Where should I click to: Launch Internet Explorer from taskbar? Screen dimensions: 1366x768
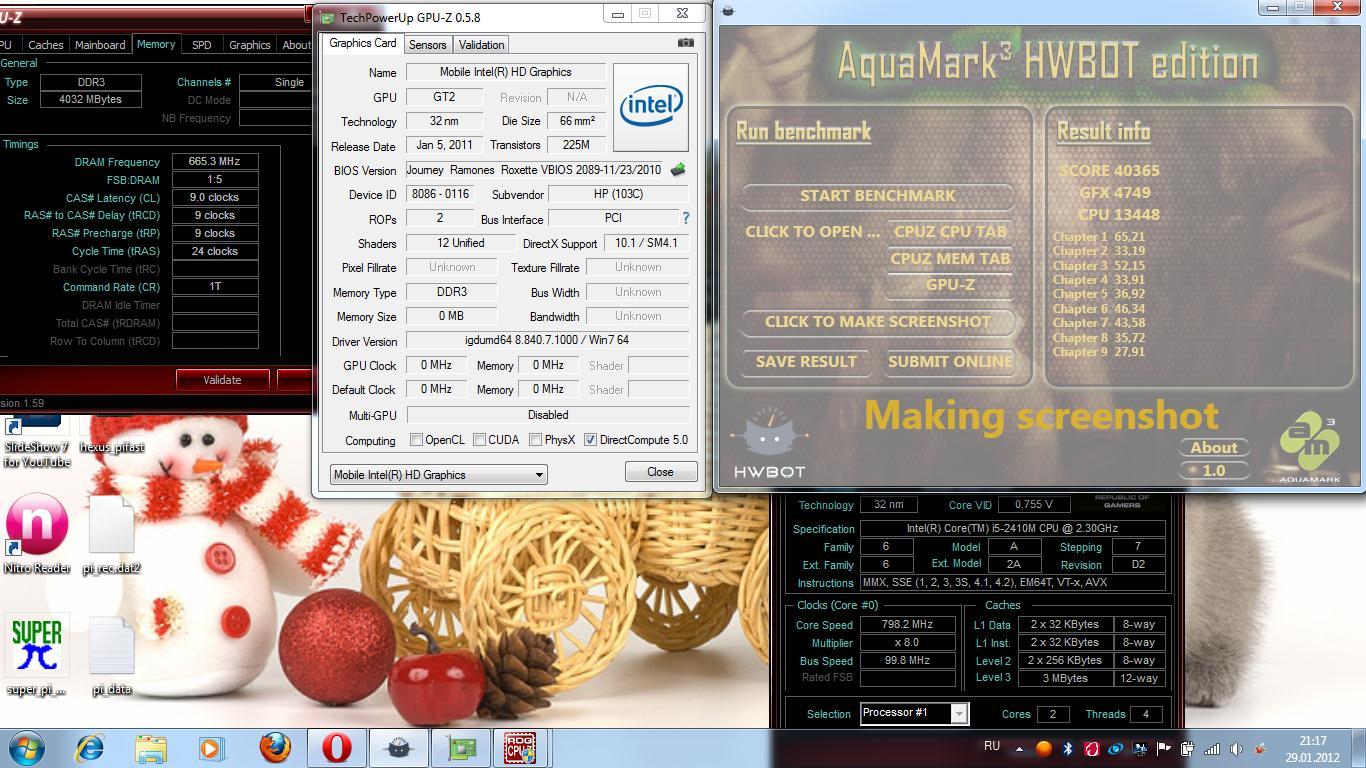[90, 748]
